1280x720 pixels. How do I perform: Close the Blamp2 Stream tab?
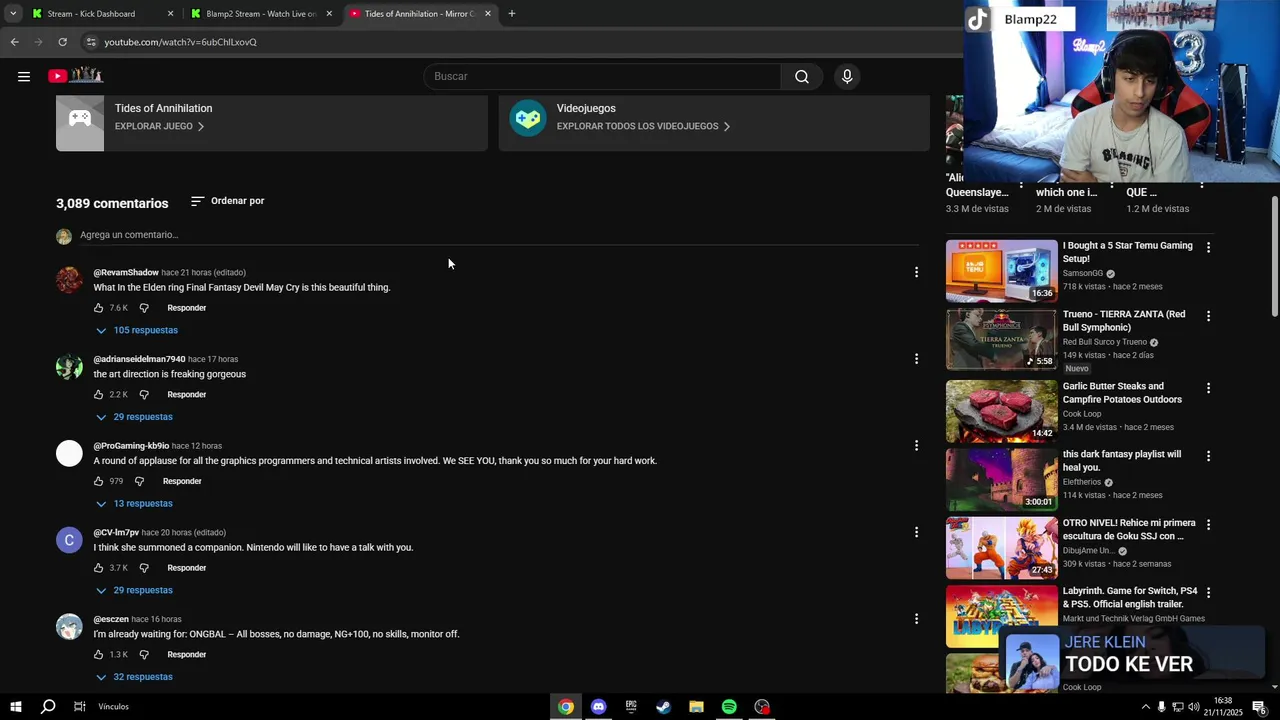329,14
